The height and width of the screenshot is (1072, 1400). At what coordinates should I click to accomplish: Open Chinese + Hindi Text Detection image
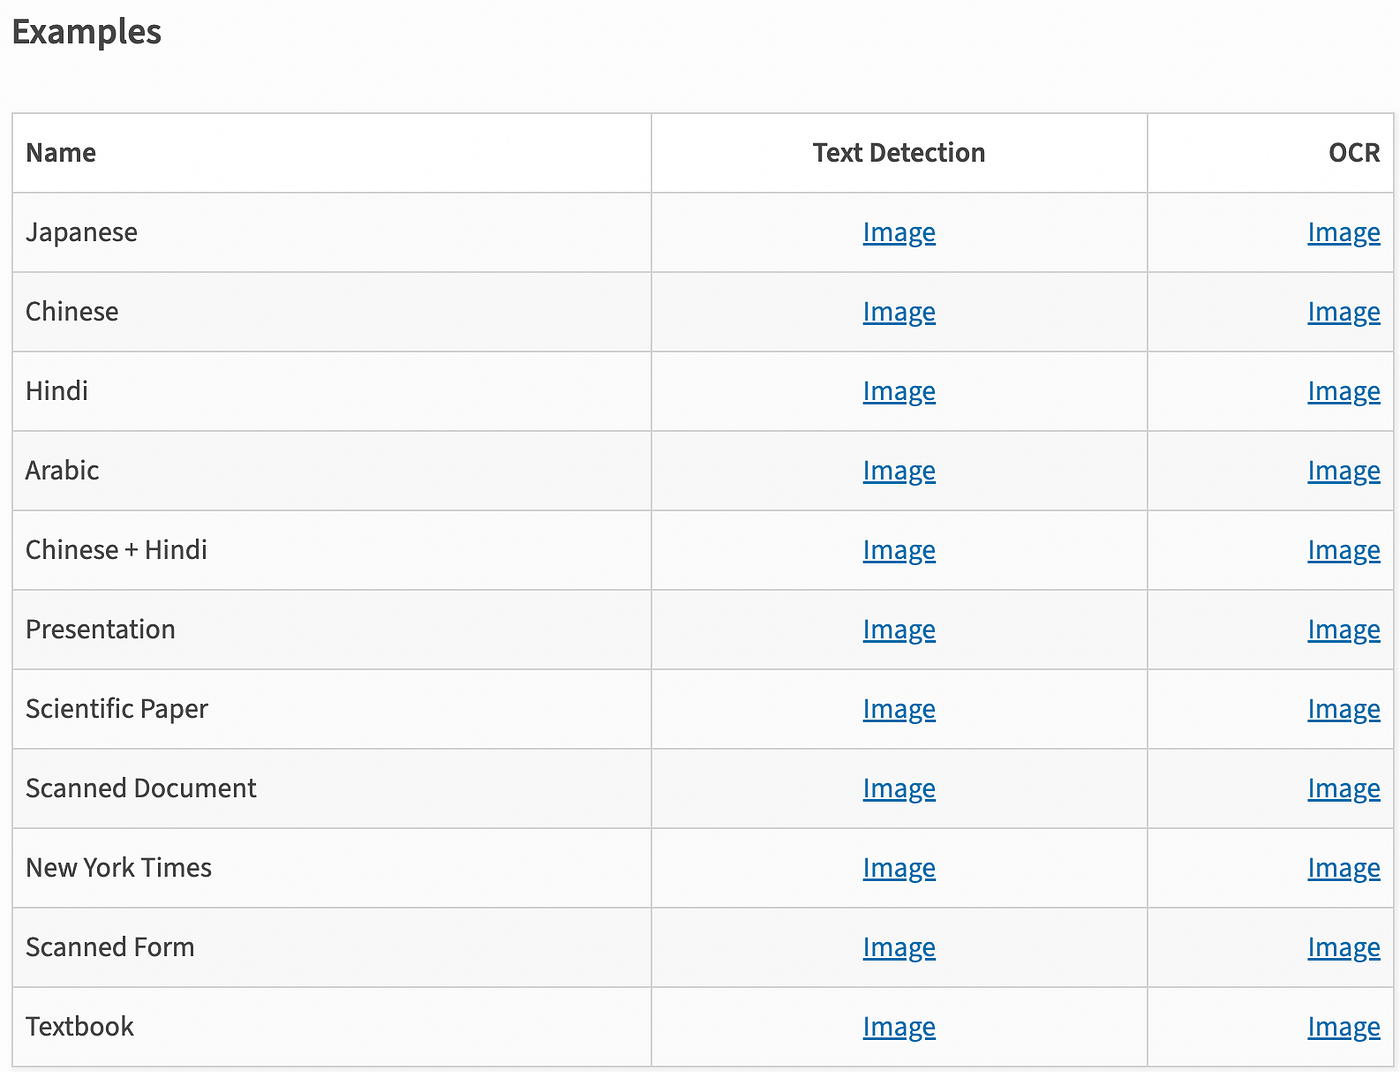[x=899, y=551]
